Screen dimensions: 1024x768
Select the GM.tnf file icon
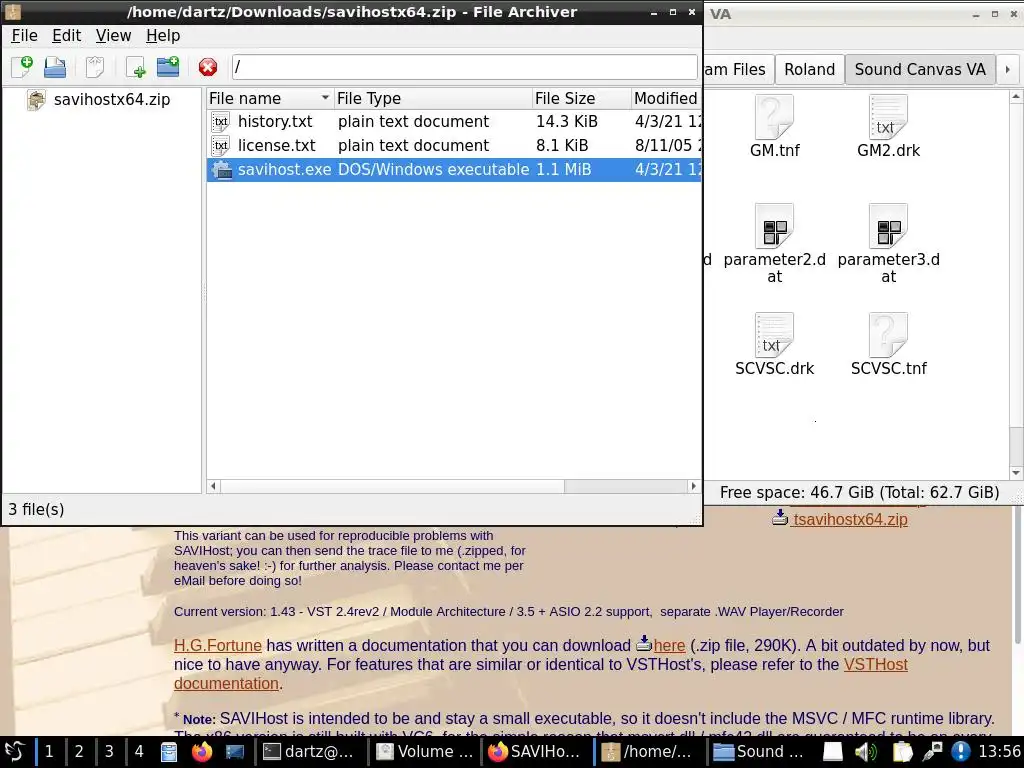coord(774,117)
